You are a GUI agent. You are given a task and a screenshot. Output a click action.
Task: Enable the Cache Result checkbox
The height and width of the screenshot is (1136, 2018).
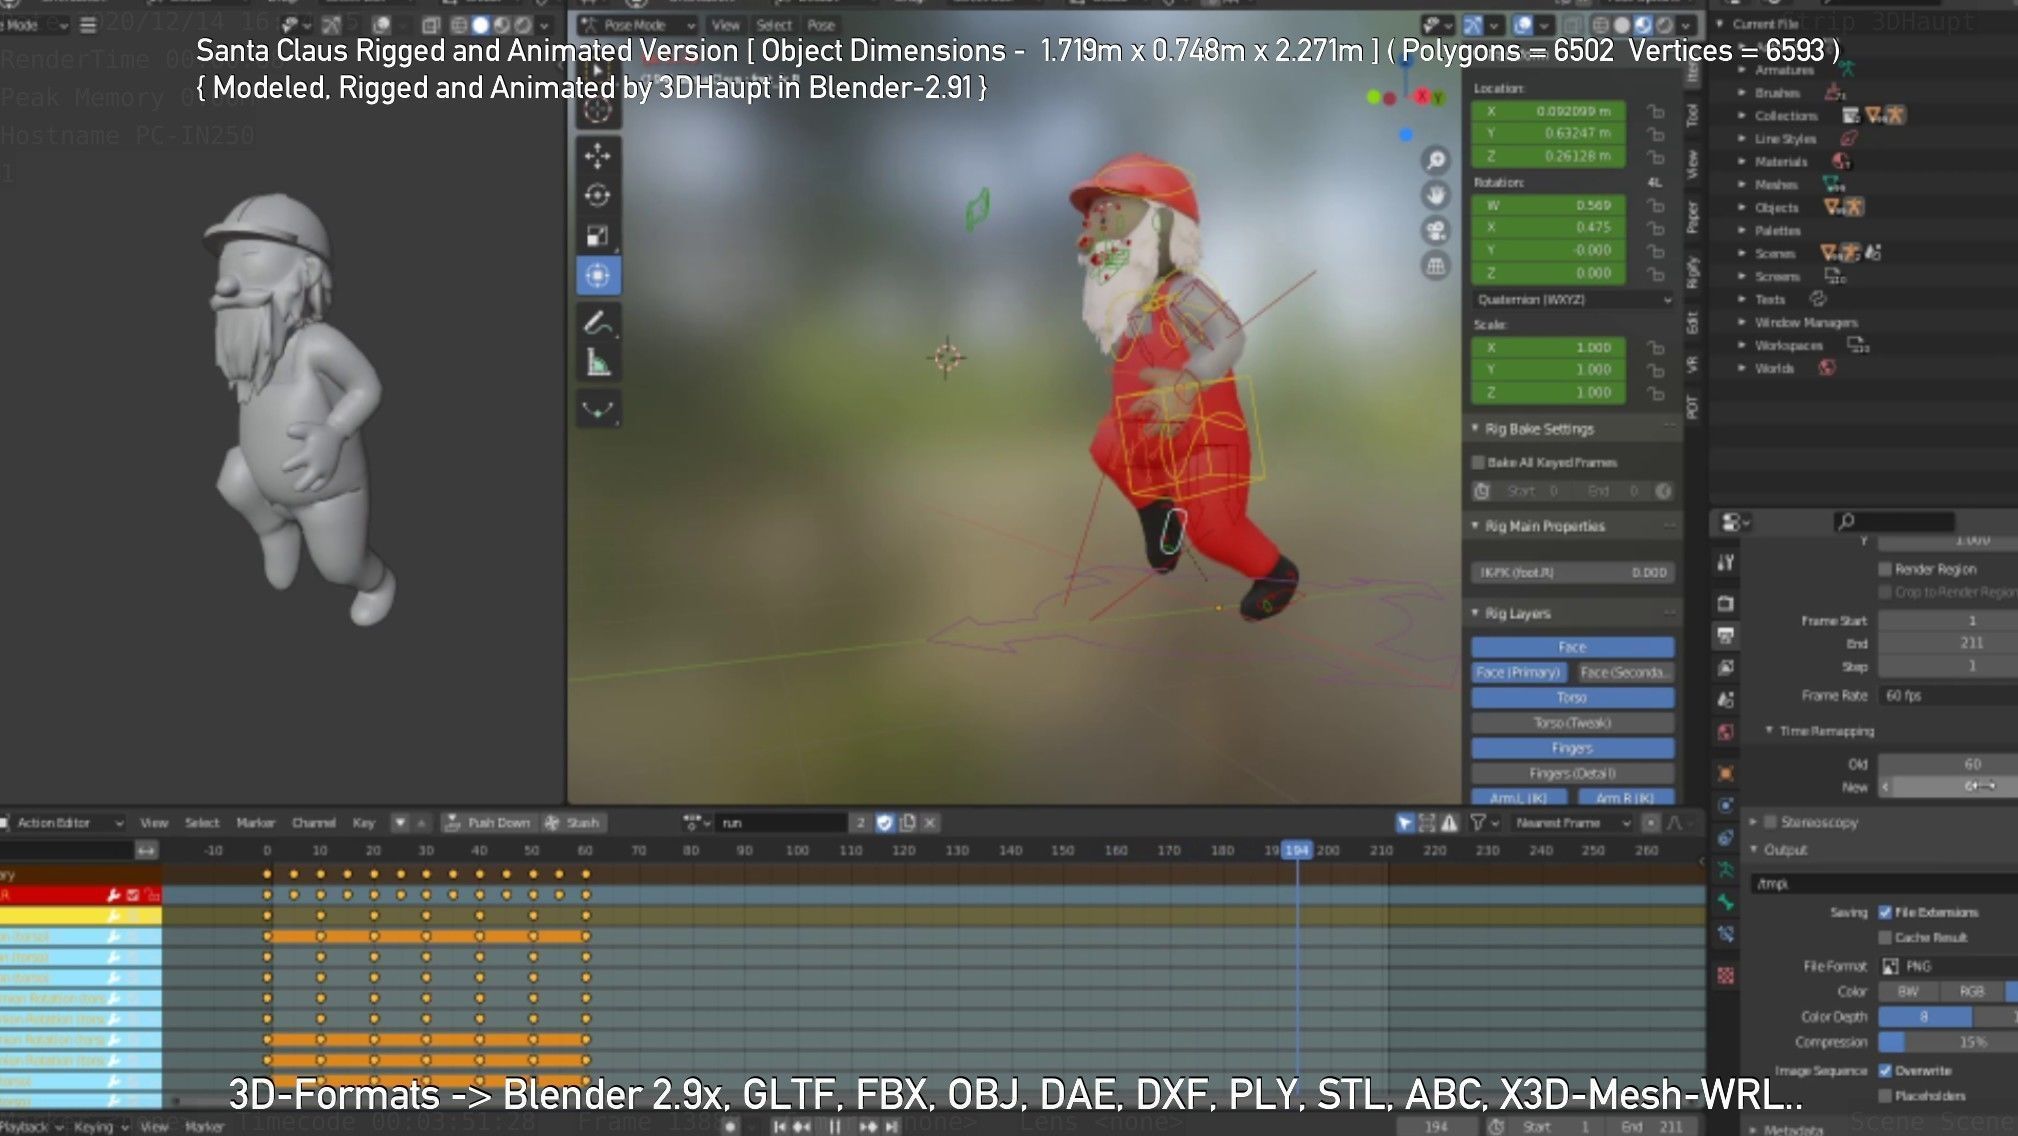[1885, 937]
